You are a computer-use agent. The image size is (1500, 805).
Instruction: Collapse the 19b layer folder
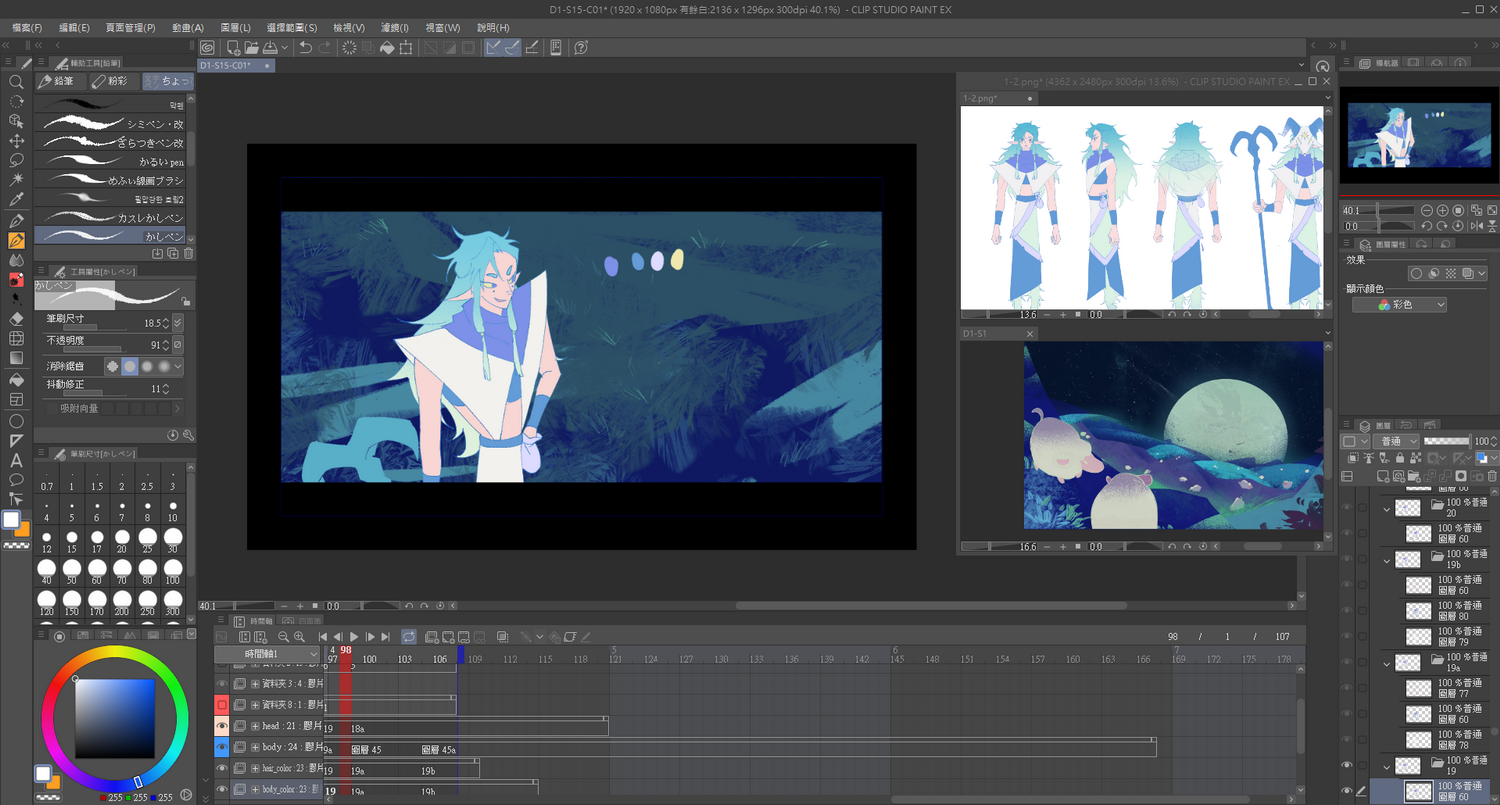[x=1386, y=560]
